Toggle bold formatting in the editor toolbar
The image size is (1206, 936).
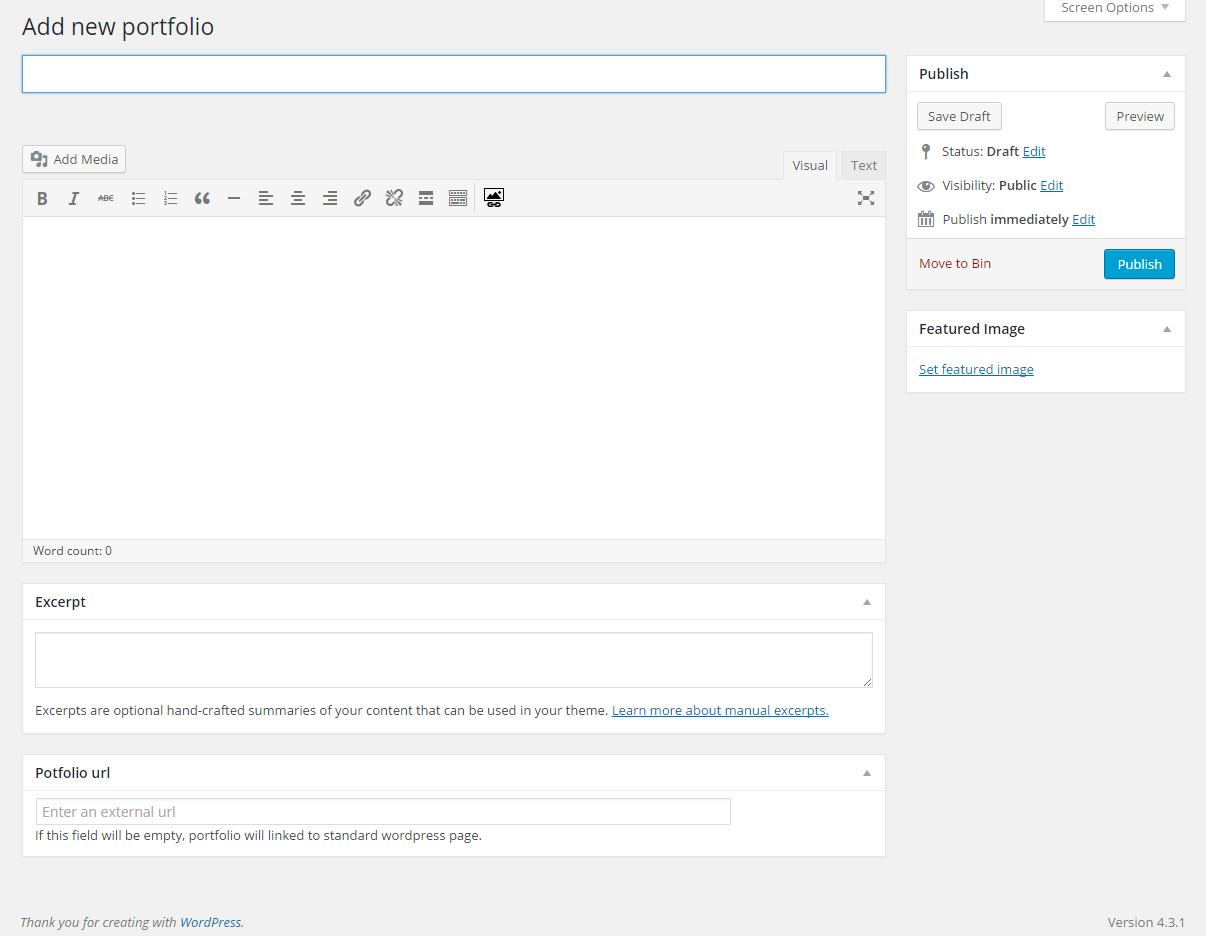click(x=42, y=198)
